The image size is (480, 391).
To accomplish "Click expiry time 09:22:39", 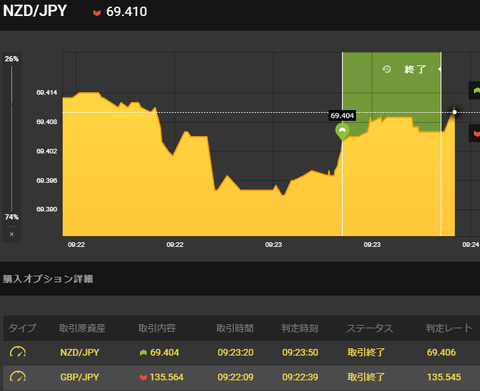I will 300,377.
